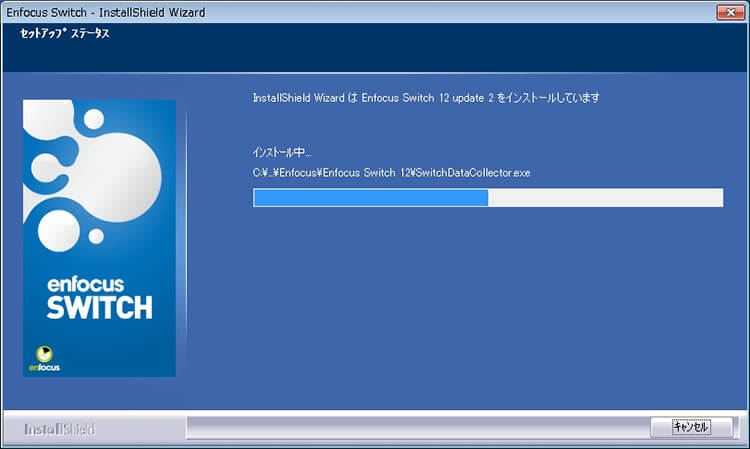Viewport: 750px width, 449px height.
Task: Click the キャンセル button
Action: 691,427
